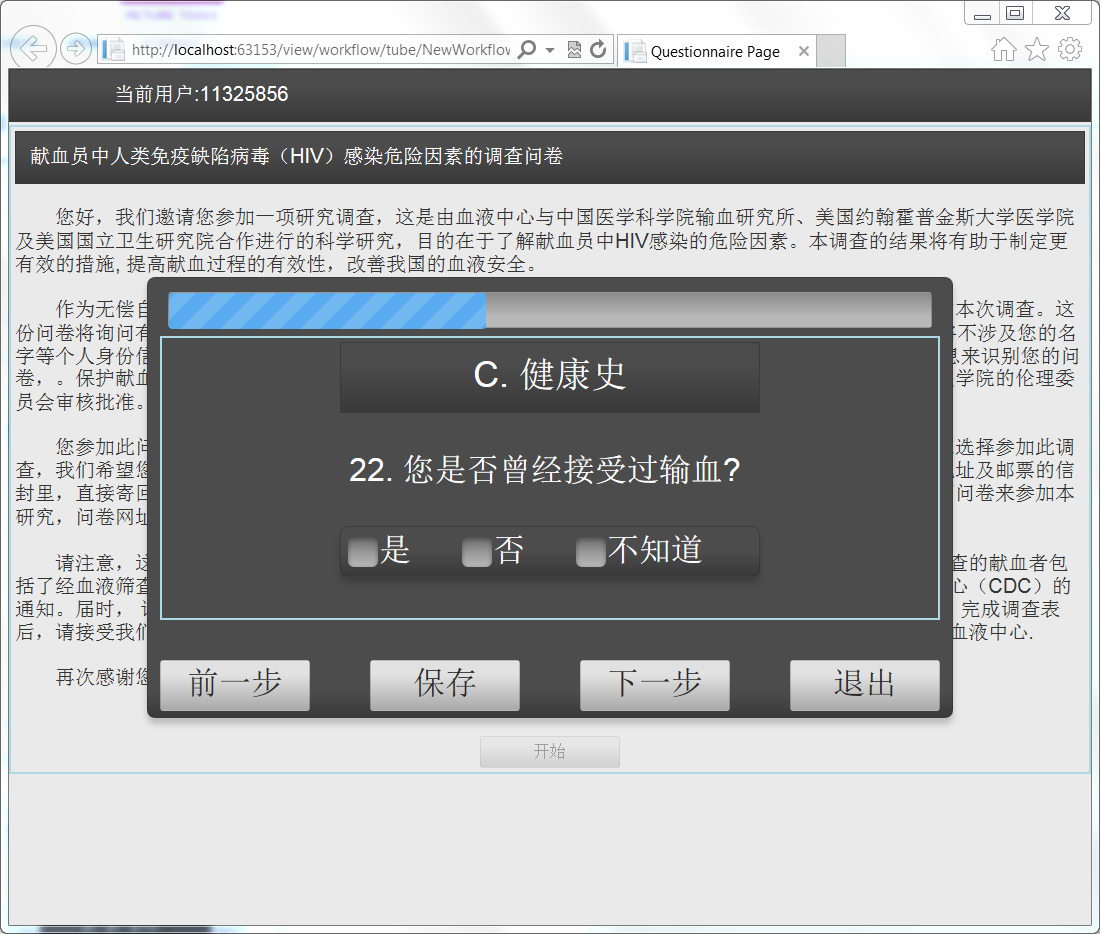Viewport: 1100px width, 934px height.
Task: Click question text 22. 您是否曾经接受过输血?
Action: pos(545,469)
